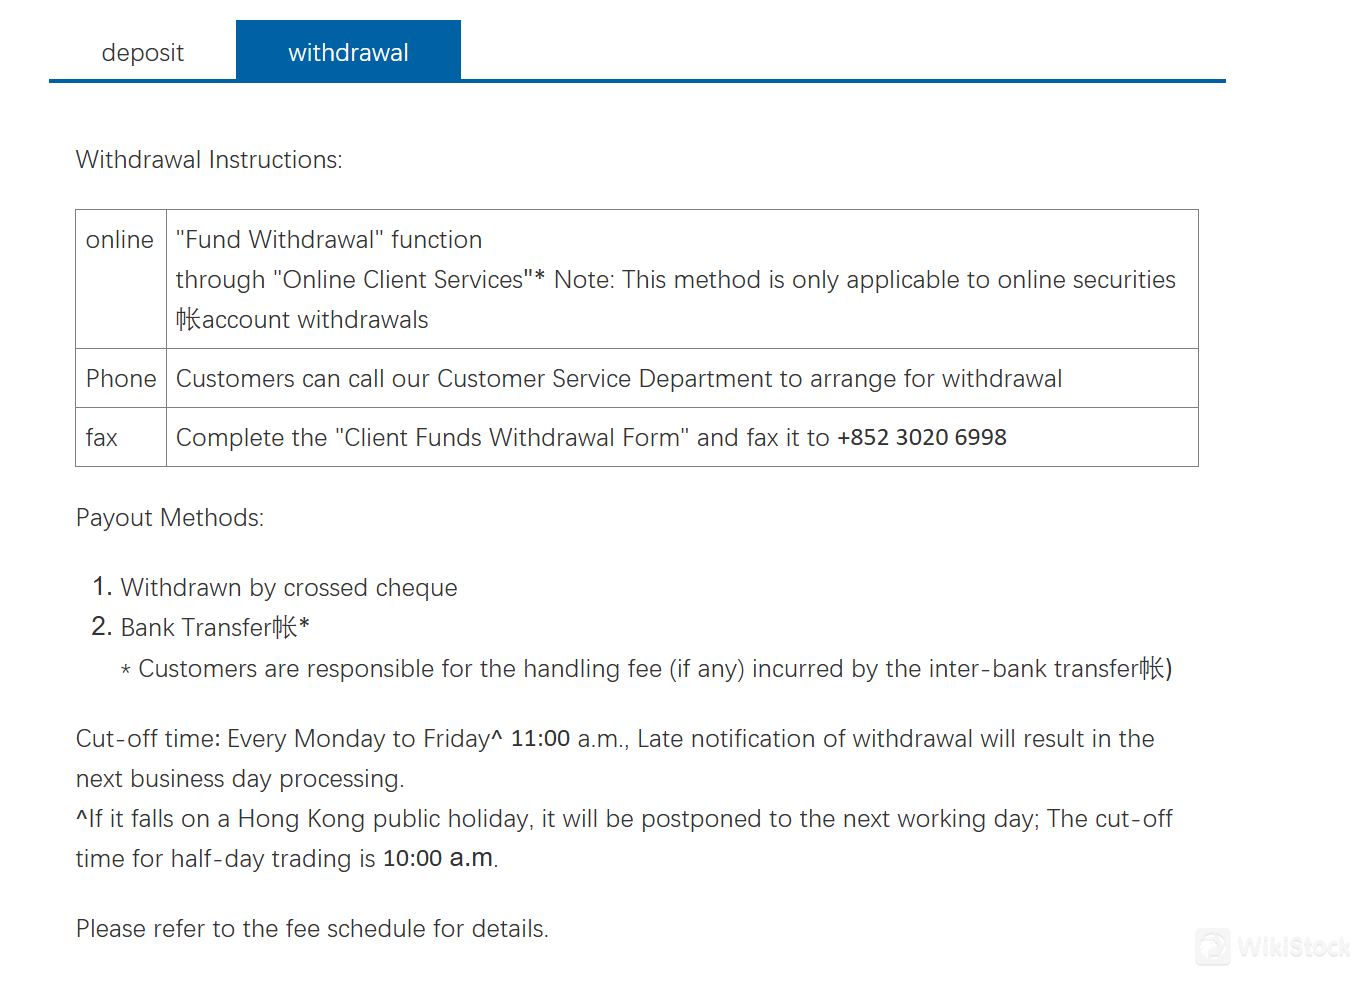The image size is (1360, 982).
Task: Click the Bank Transfer list item
Action: (215, 627)
